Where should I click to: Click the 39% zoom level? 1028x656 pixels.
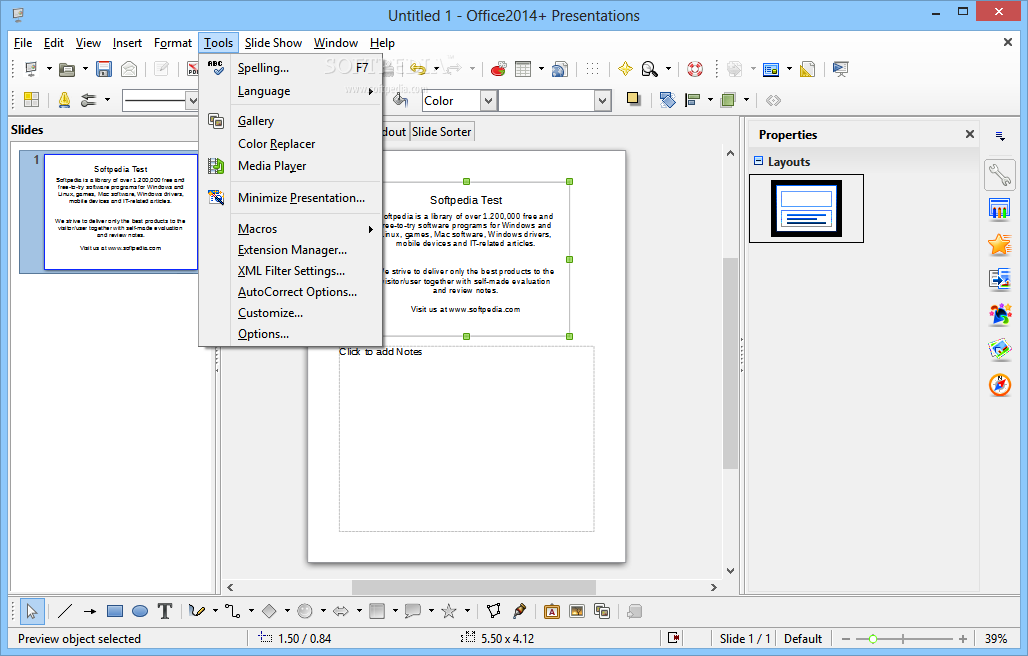[996, 638]
